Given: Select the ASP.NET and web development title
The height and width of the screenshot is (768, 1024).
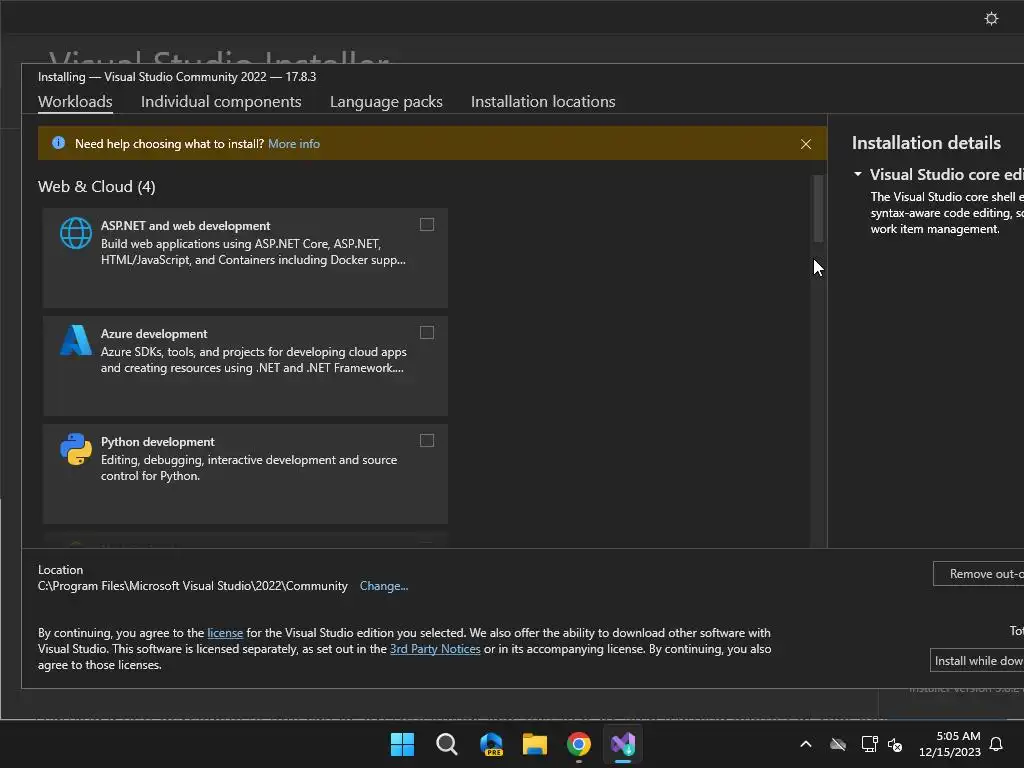Looking at the screenshot, I should (185, 225).
